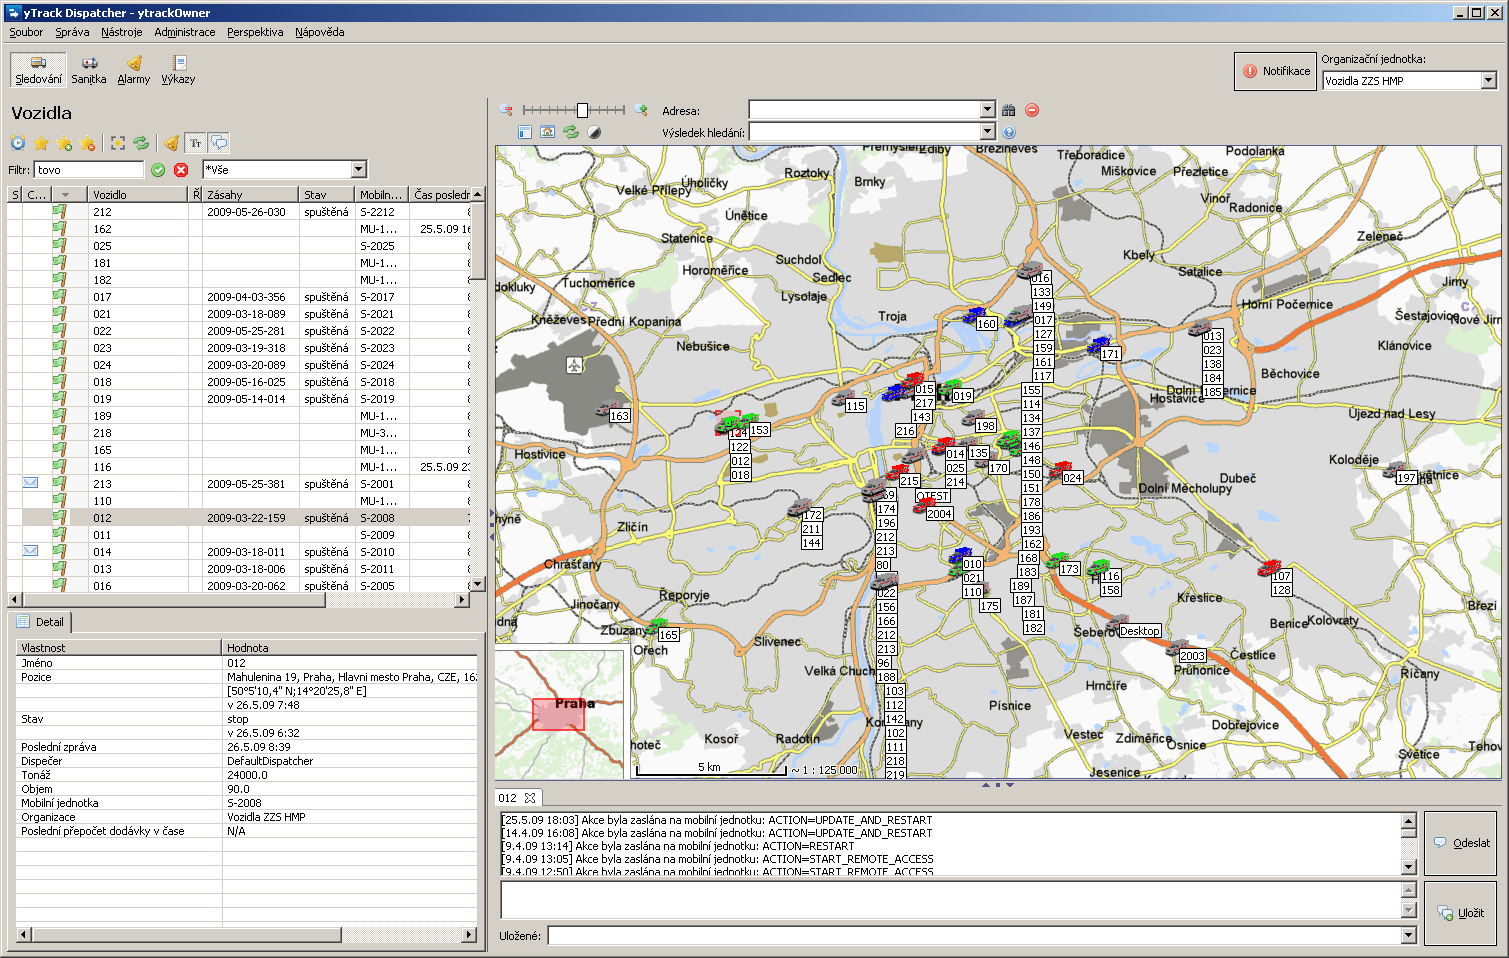Click the Odeslat send button
1509x958 pixels.
(1461, 843)
